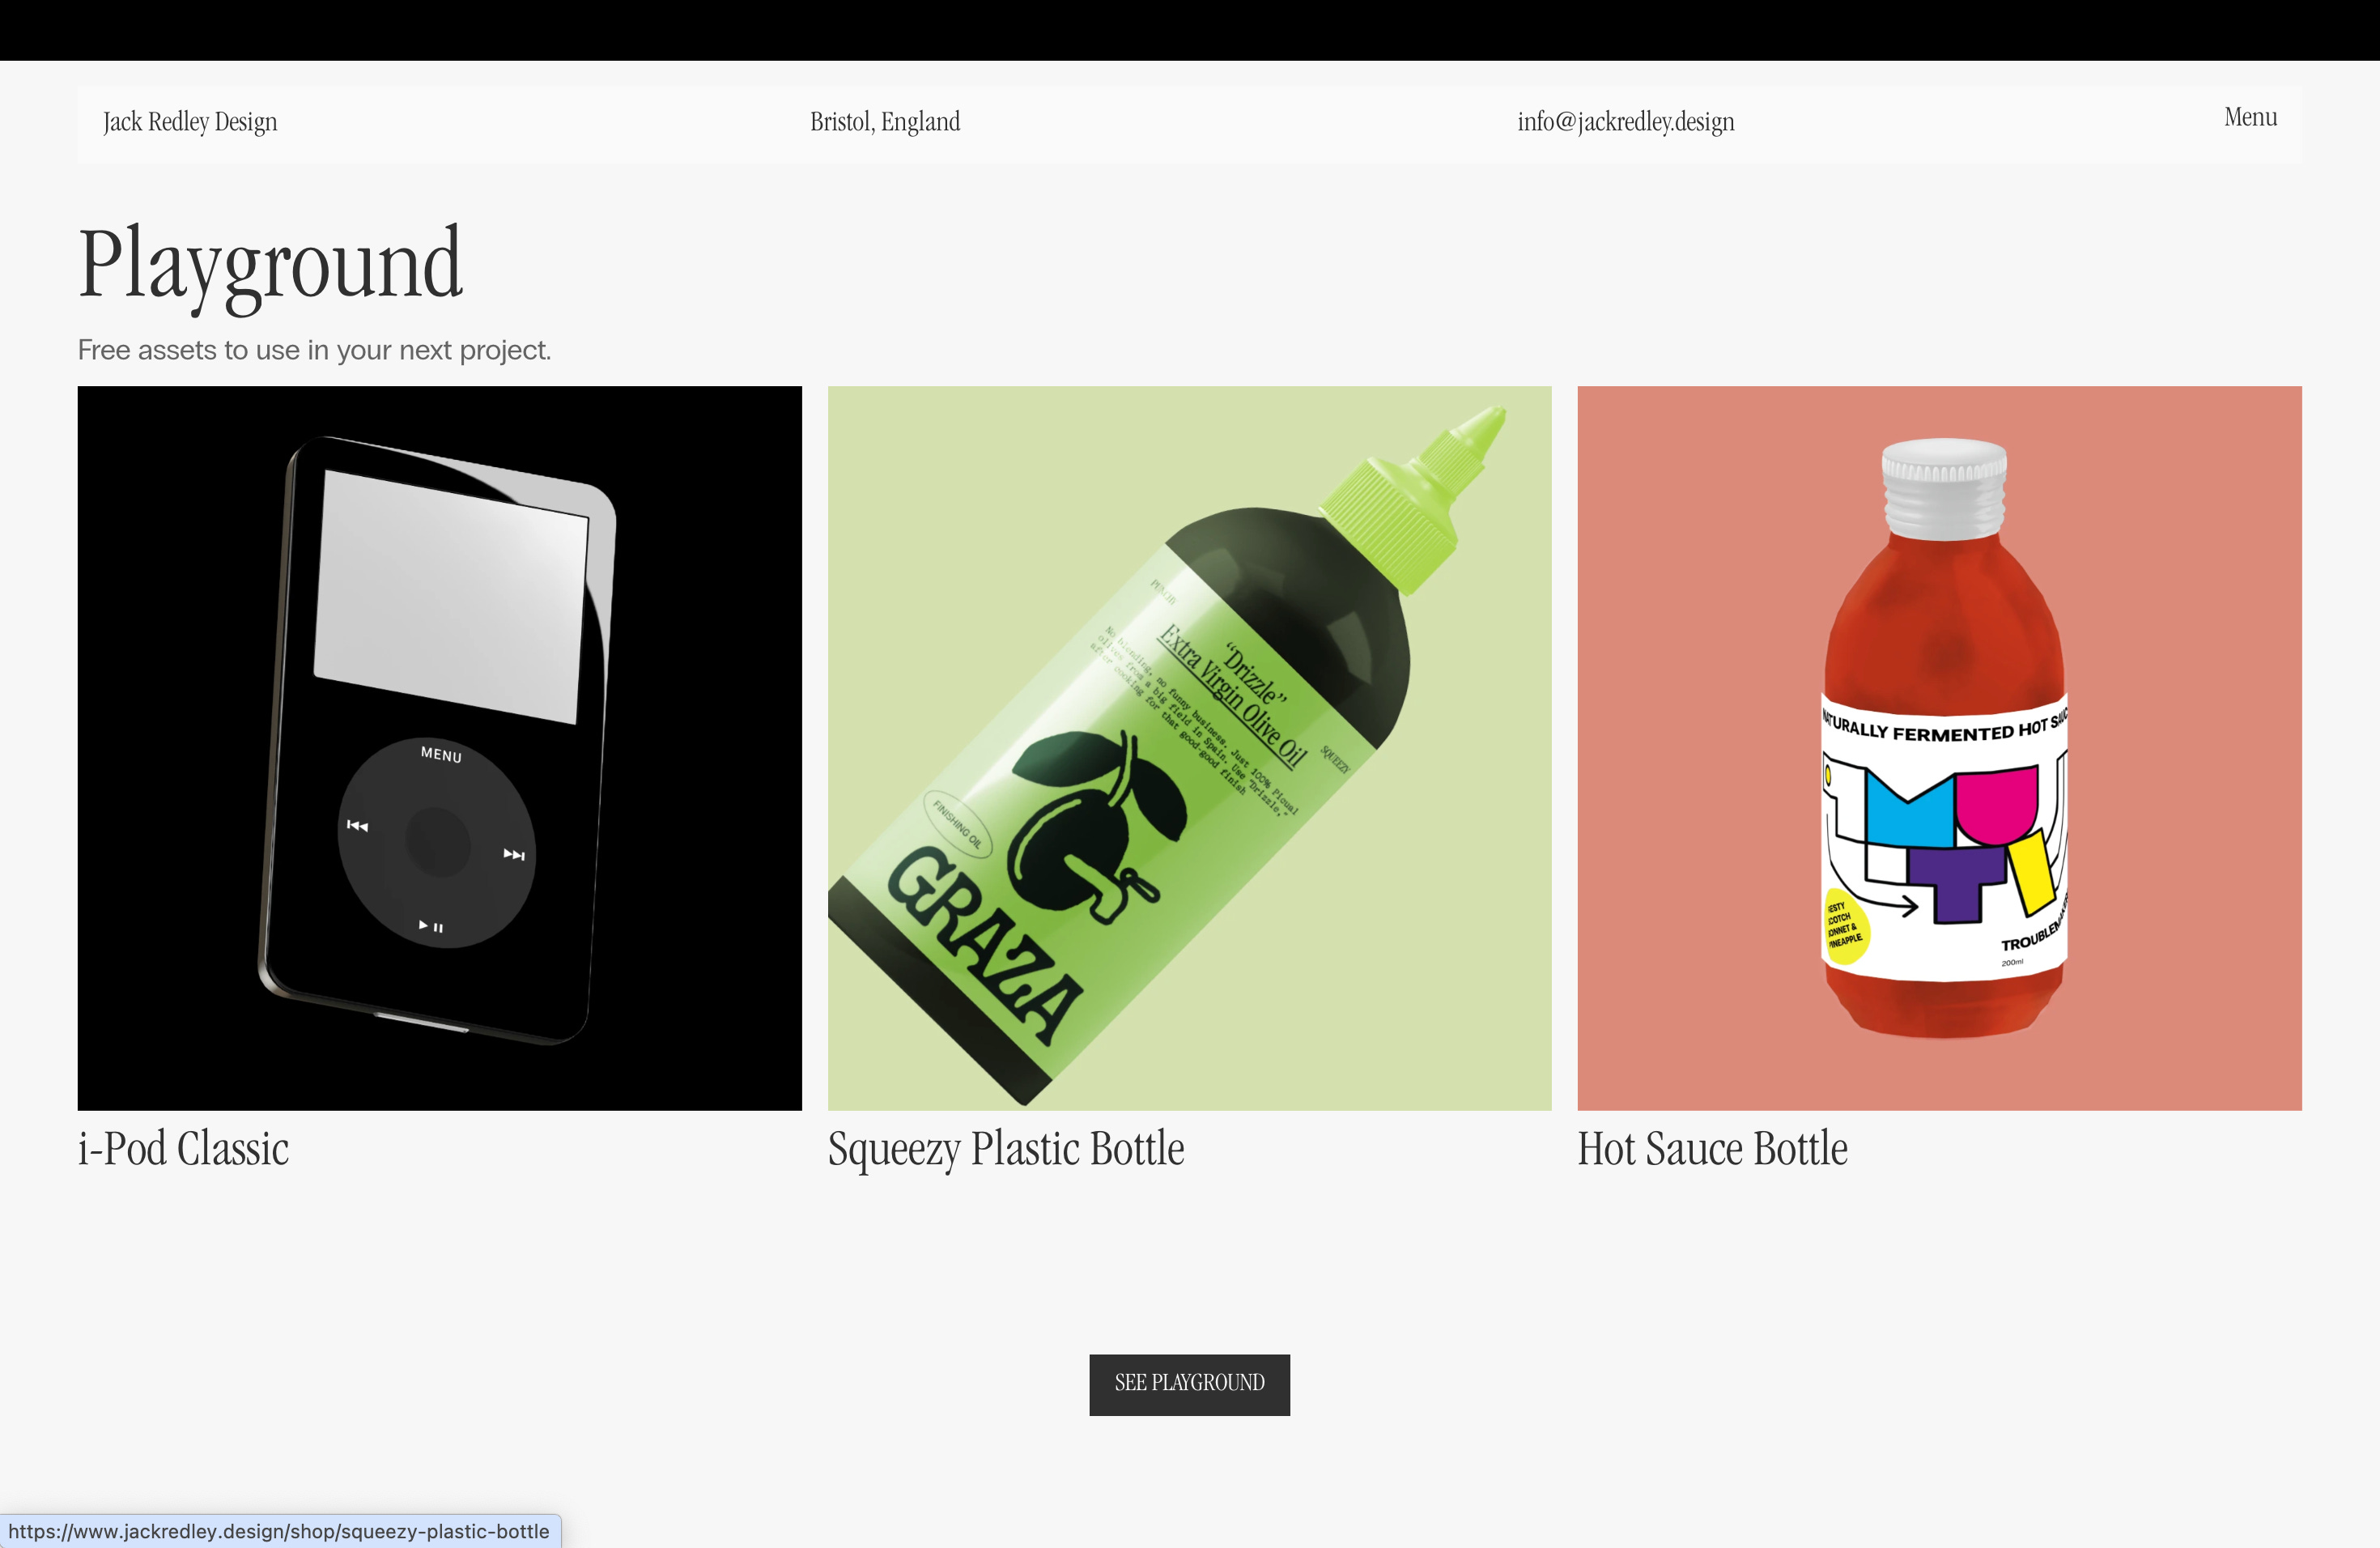Click the MENU label on iPod wheel

tap(441, 754)
